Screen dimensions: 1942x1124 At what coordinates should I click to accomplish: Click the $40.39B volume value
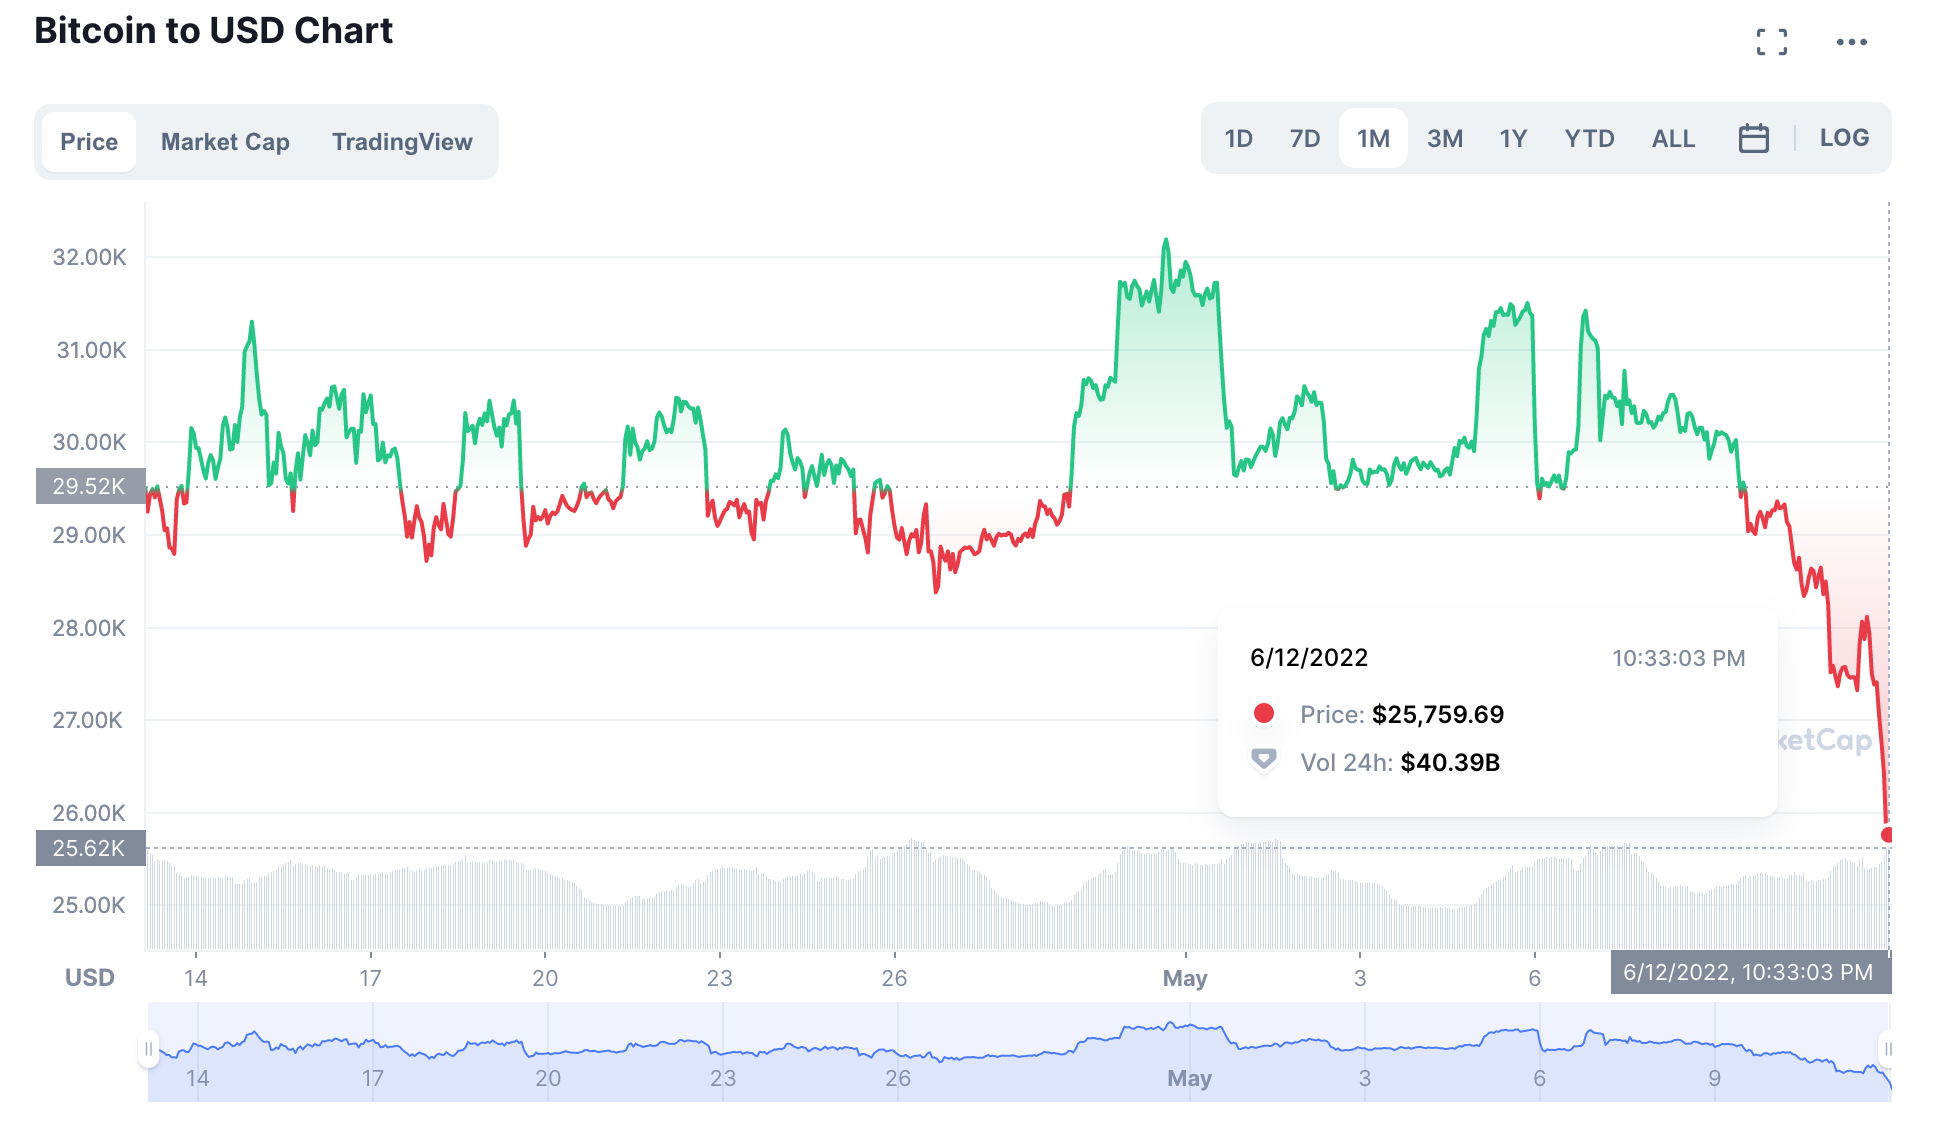(x=1450, y=762)
